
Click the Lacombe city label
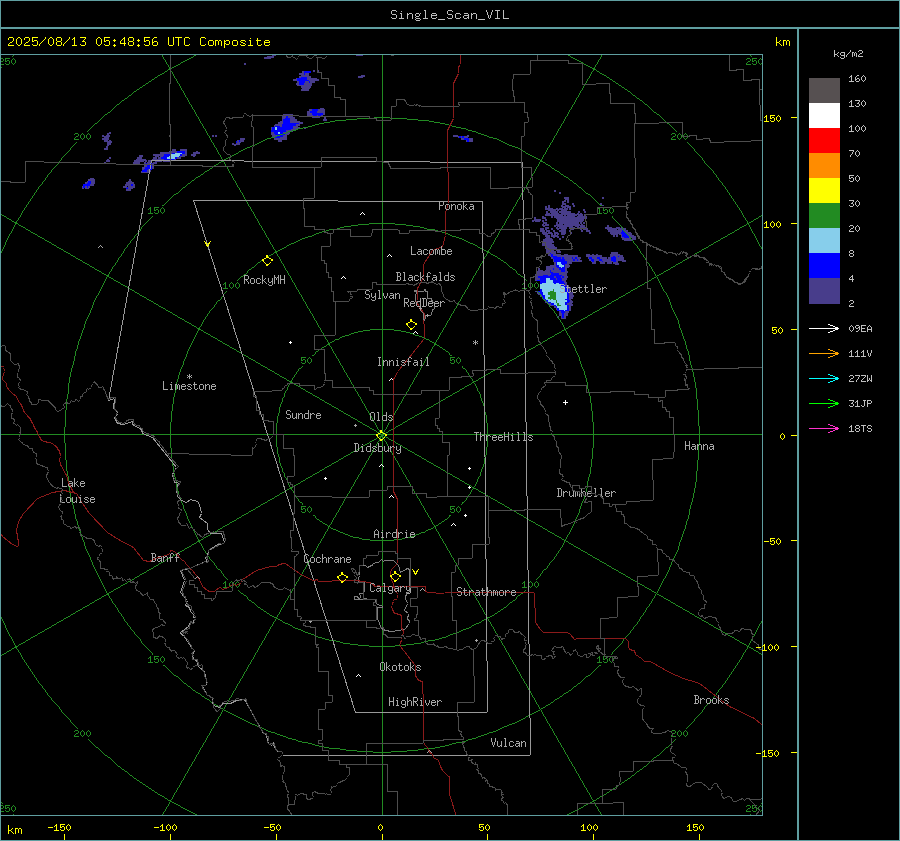pyautogui.click(x=431, y=251)
